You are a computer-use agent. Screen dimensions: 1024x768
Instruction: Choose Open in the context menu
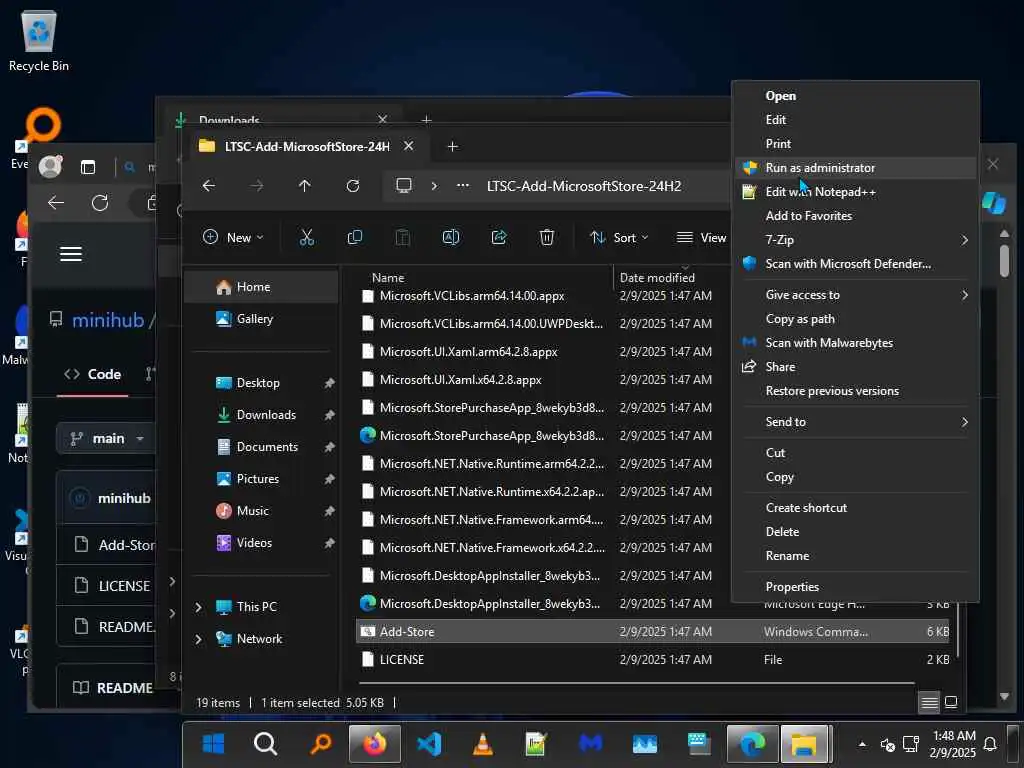tap(856, 96)
